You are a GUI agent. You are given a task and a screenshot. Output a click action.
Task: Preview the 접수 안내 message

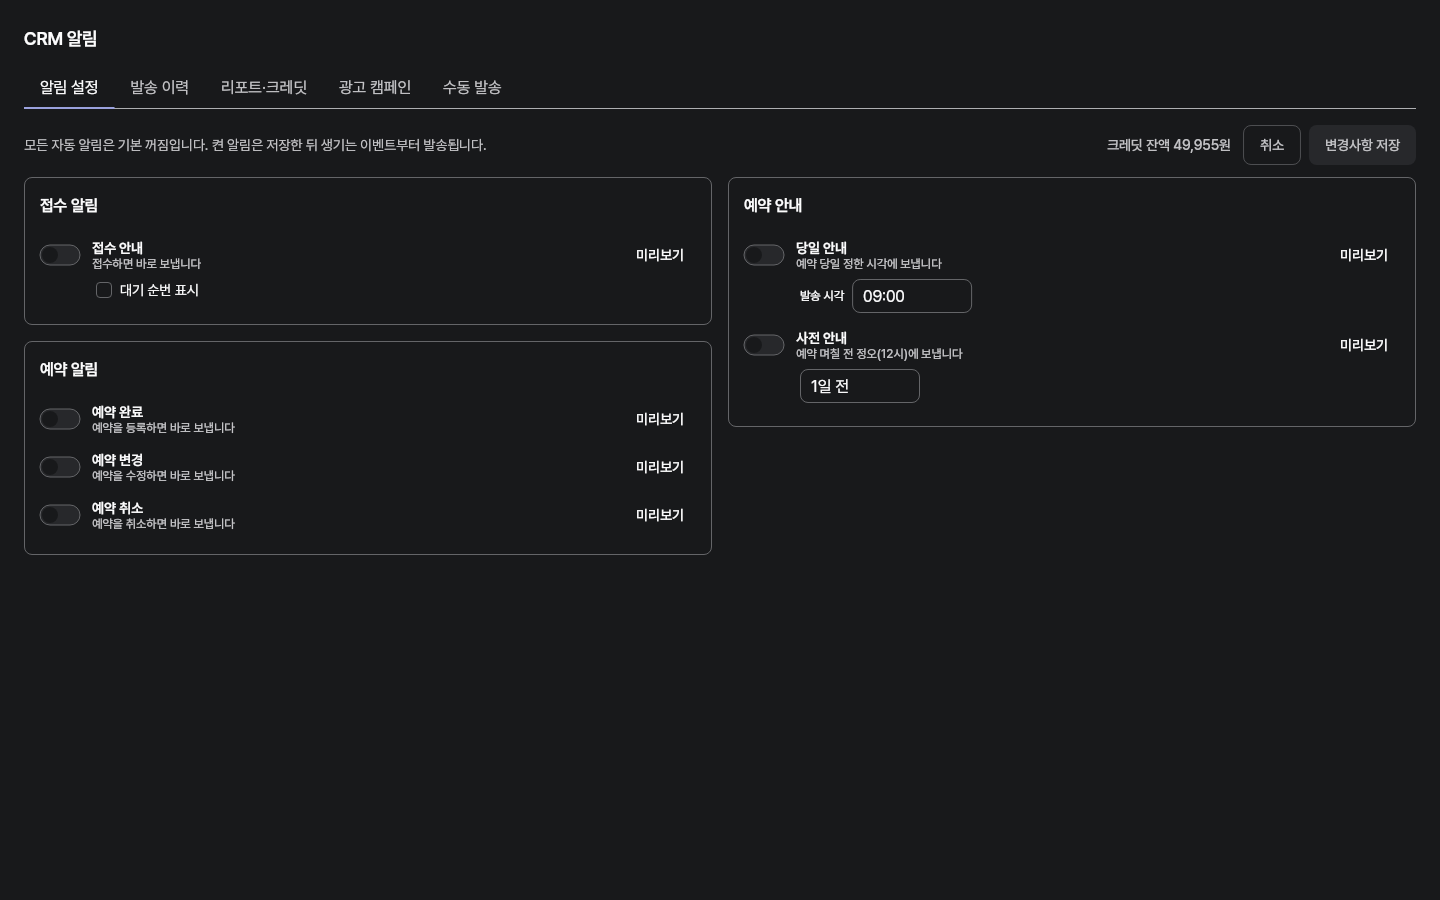click(x=660, y=255)
